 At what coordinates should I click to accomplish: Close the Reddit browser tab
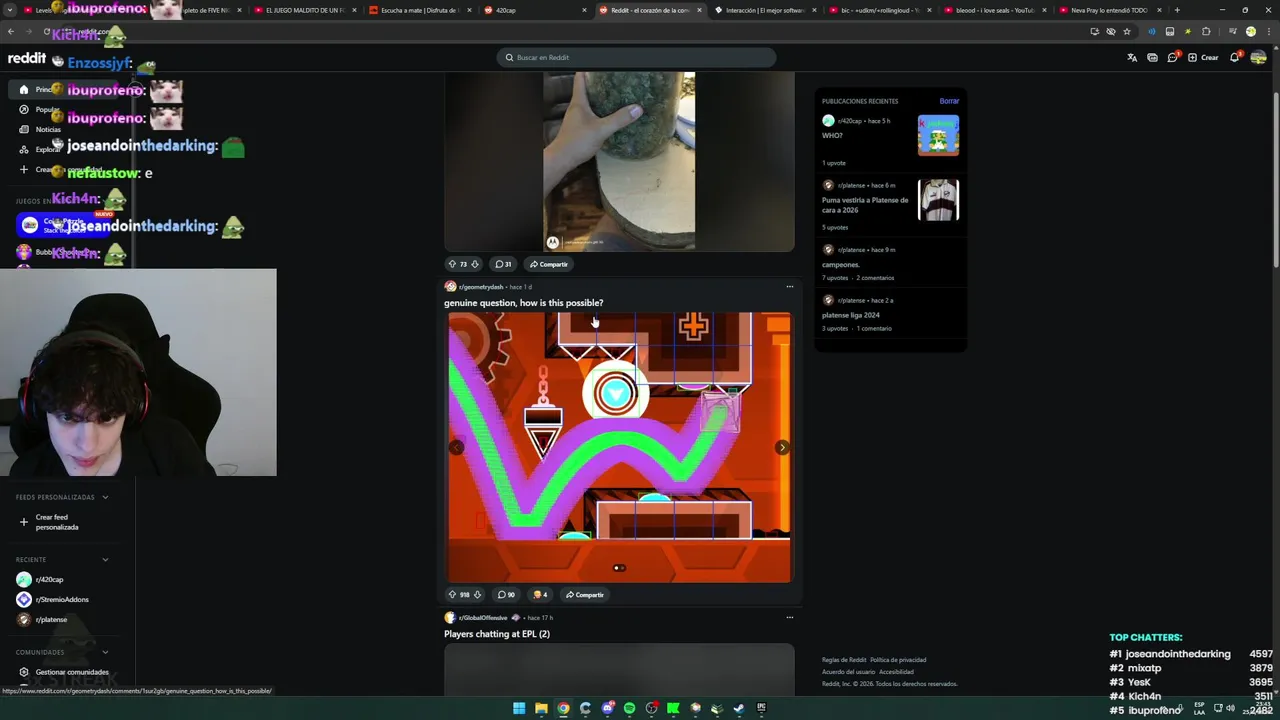click(699, 10)
